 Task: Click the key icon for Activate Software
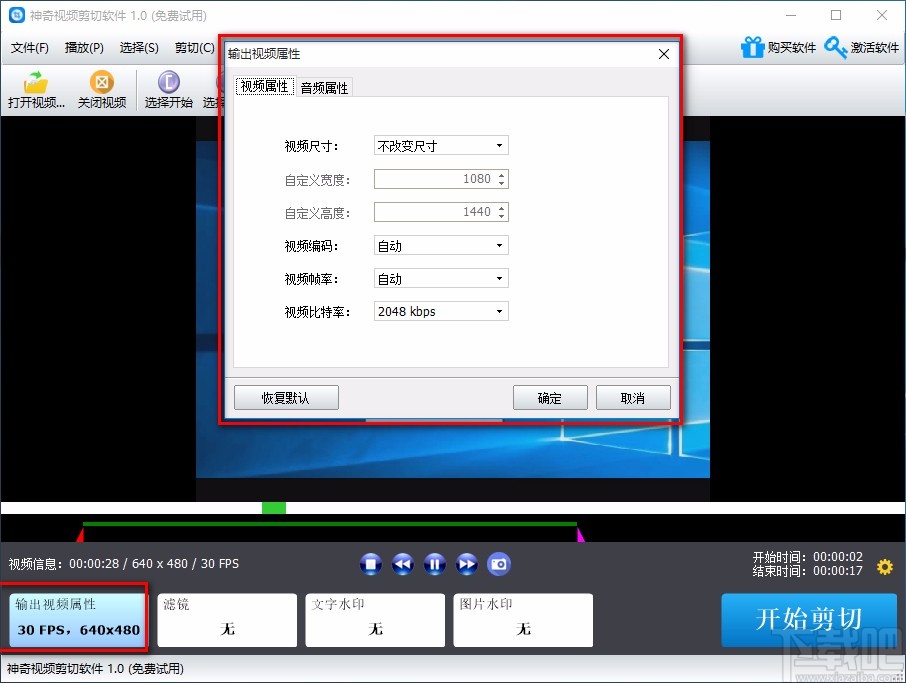click(x=836, y=47)
